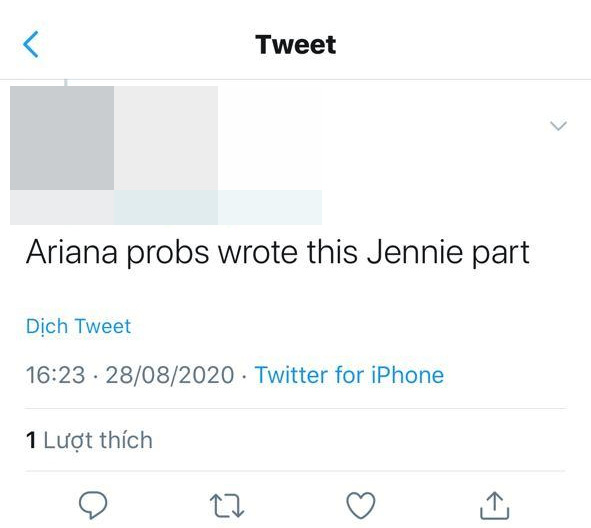Select the blurred username handle below avatar
This screenshot has height=528, width=591.
point(166,207)
